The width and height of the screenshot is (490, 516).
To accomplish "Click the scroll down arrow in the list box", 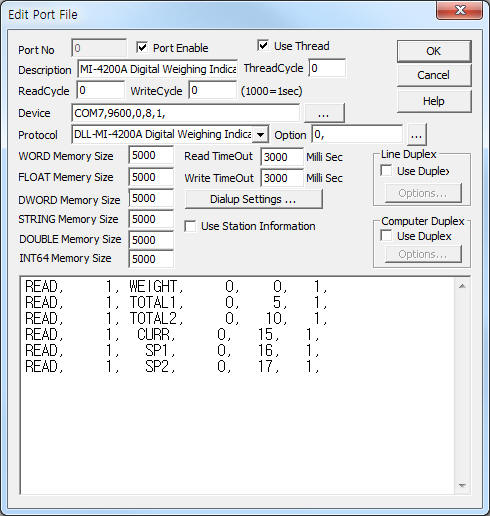I will coord(462,485).
